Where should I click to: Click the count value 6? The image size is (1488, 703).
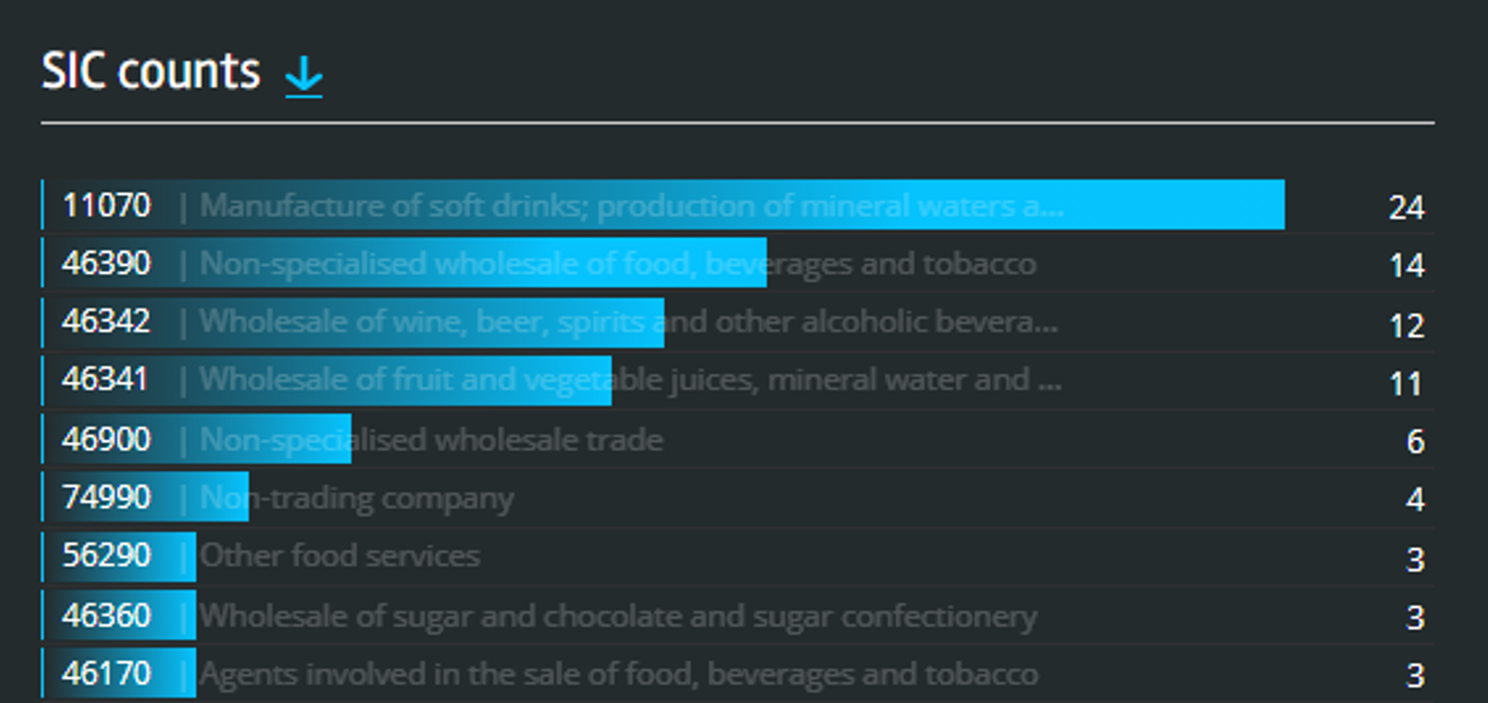pyautogui.click(x=1415, y=441)
